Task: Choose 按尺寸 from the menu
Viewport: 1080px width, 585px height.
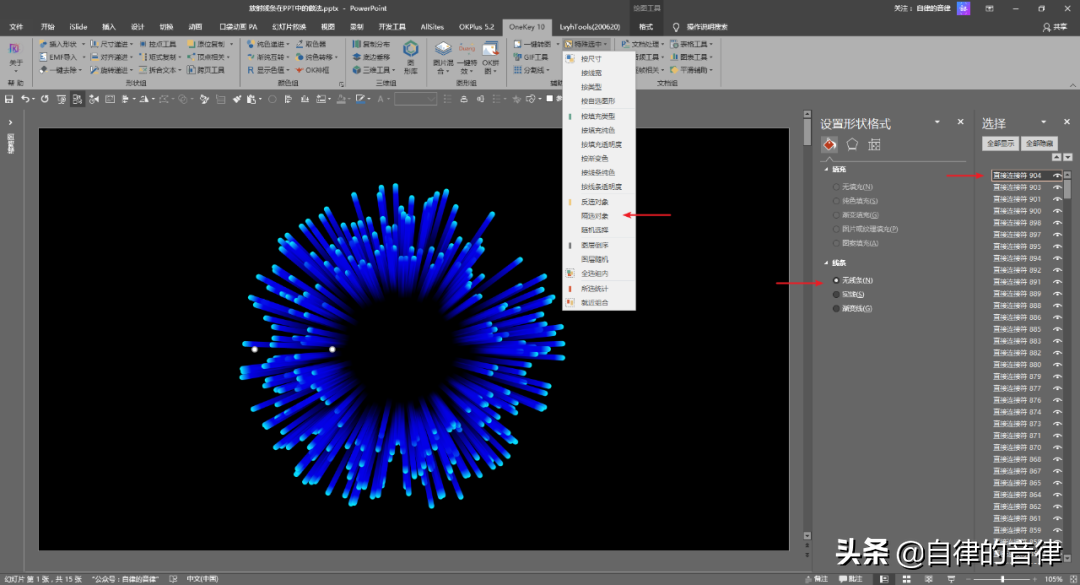Action: point(591,59)
